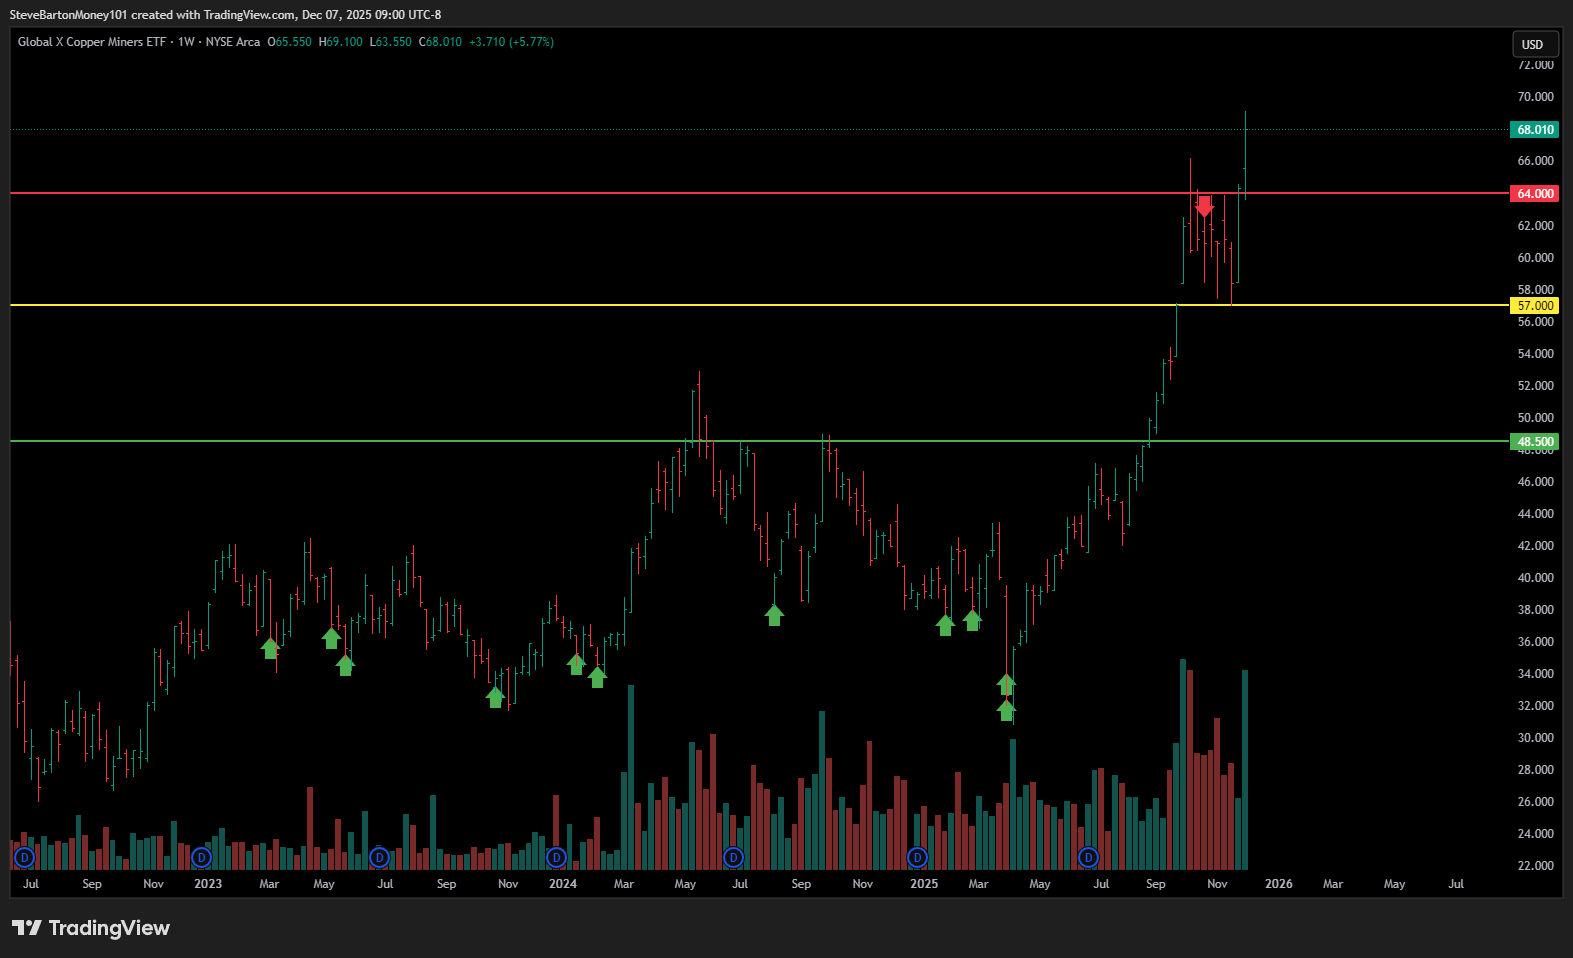
Task: Click the dividend D marker above Jul 2023
Action: (x=379, y=858)
